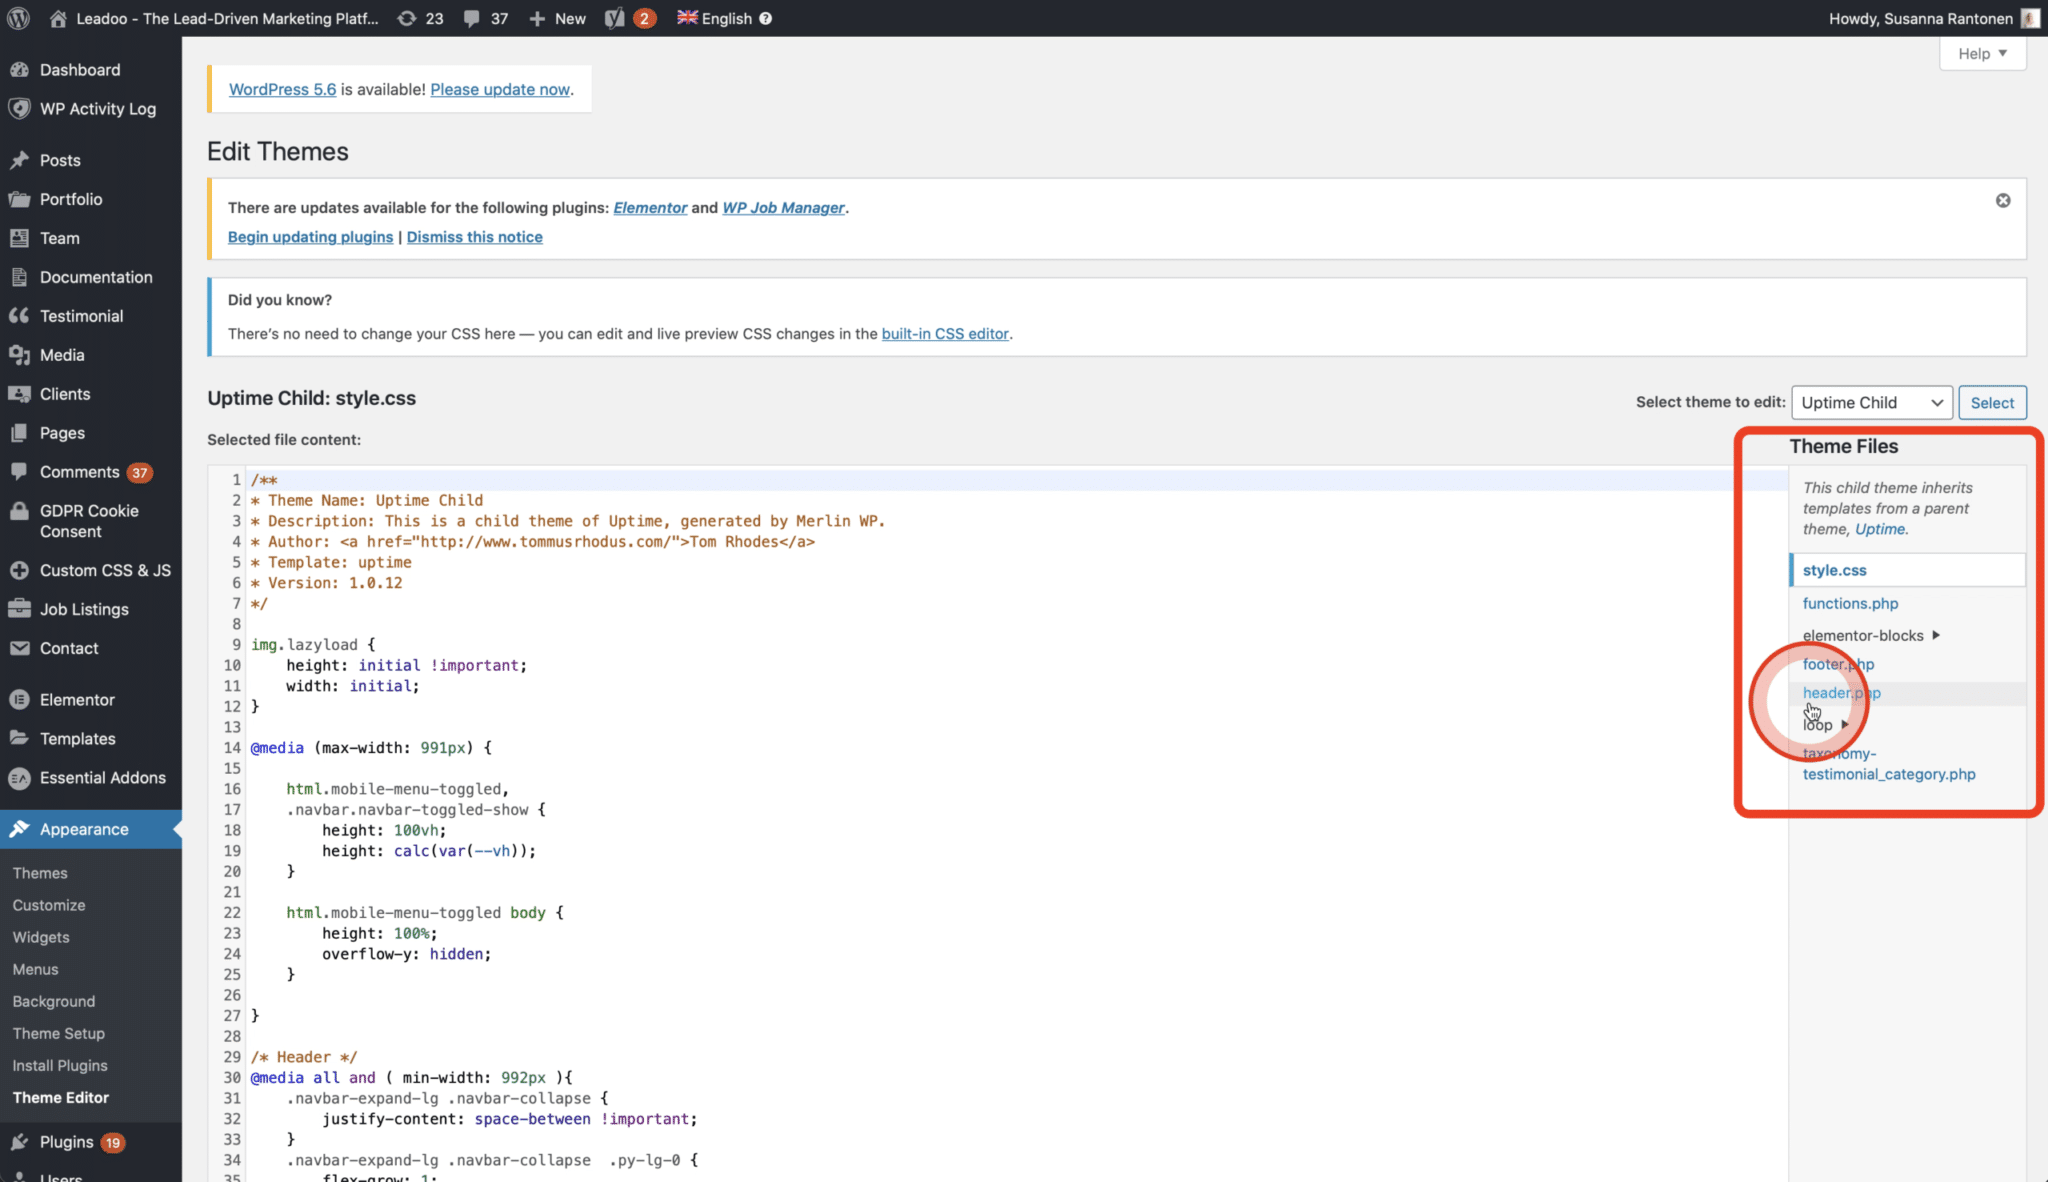
Task: Click the user avatar of Susanna Rantonen
Action: 2030,18
